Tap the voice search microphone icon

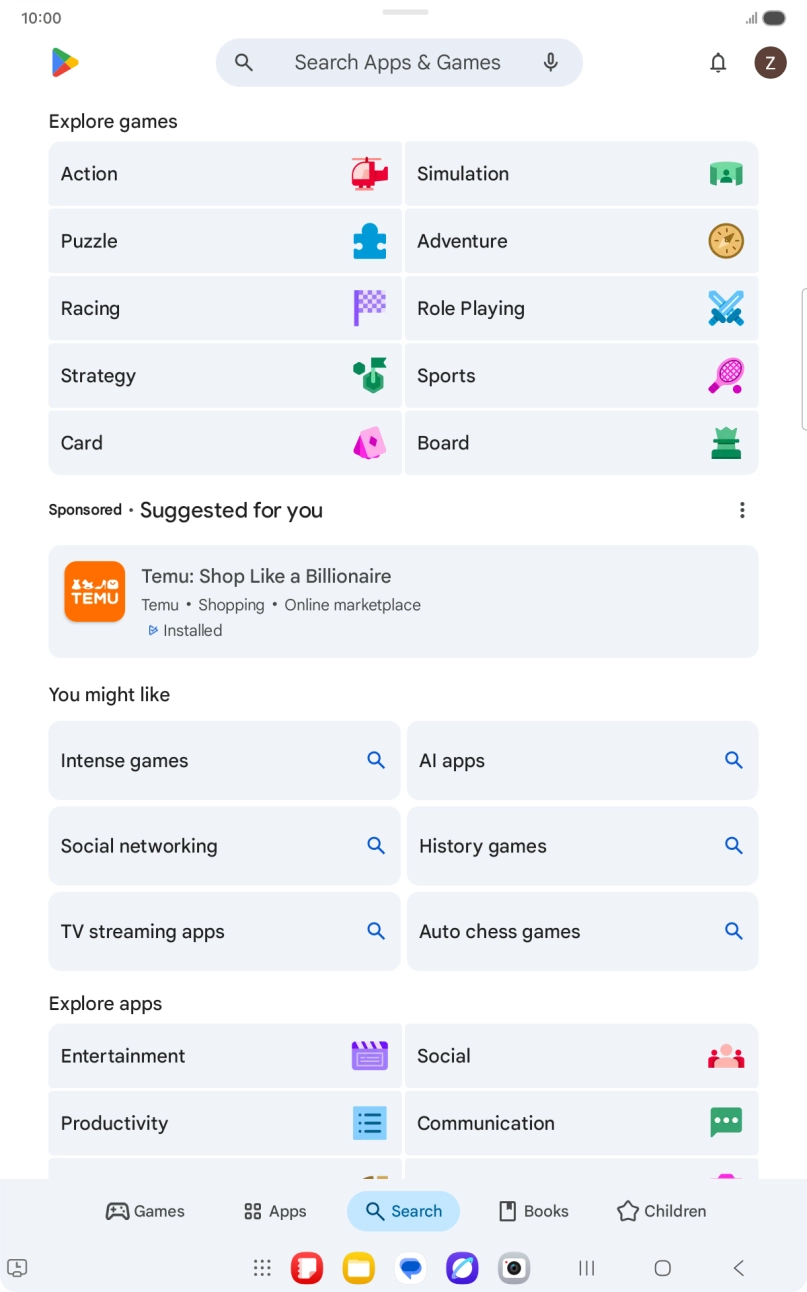(x=550, y=63)
